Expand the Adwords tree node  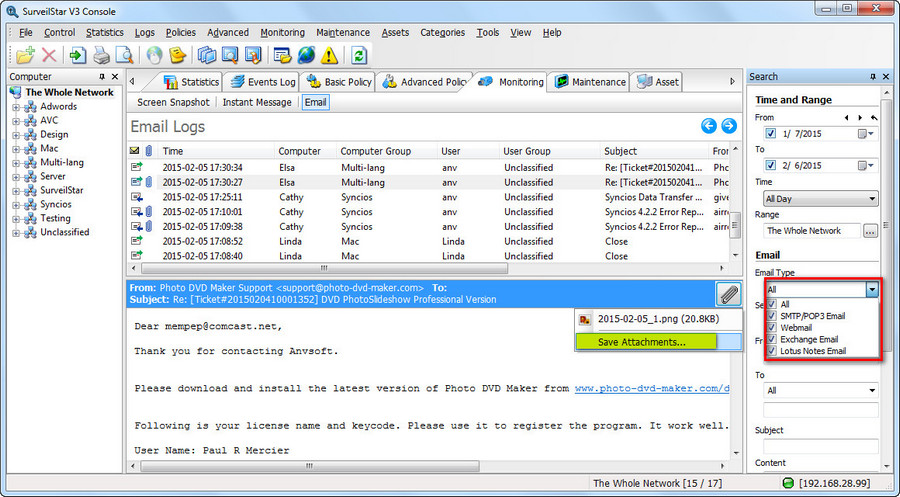coord(16,107)
